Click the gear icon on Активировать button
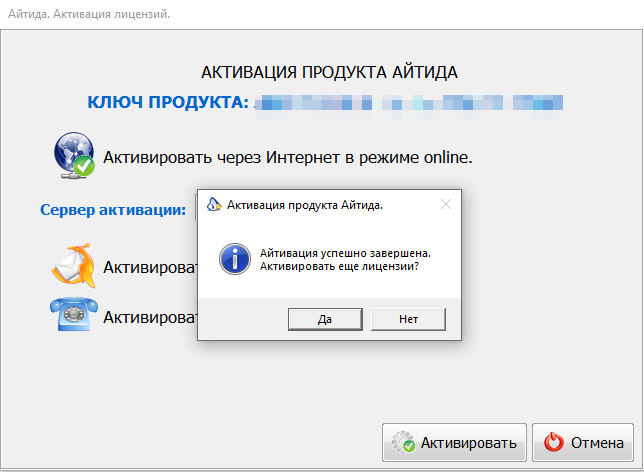The width and height of the screenshot is (644, 472). pyautogui.click(x=403, y=442)
